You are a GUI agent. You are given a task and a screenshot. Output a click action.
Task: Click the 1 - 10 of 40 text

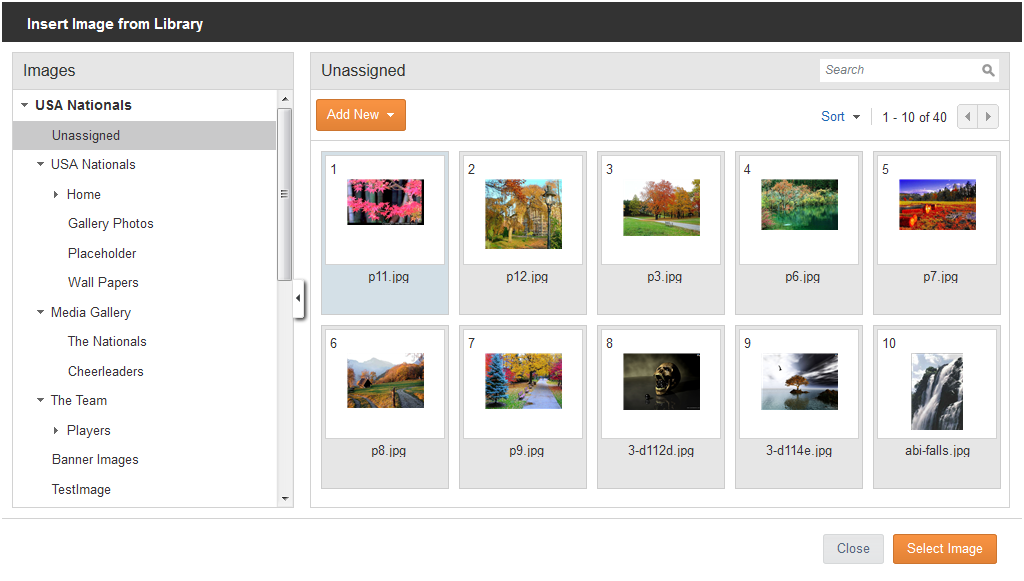click(914, 118)
